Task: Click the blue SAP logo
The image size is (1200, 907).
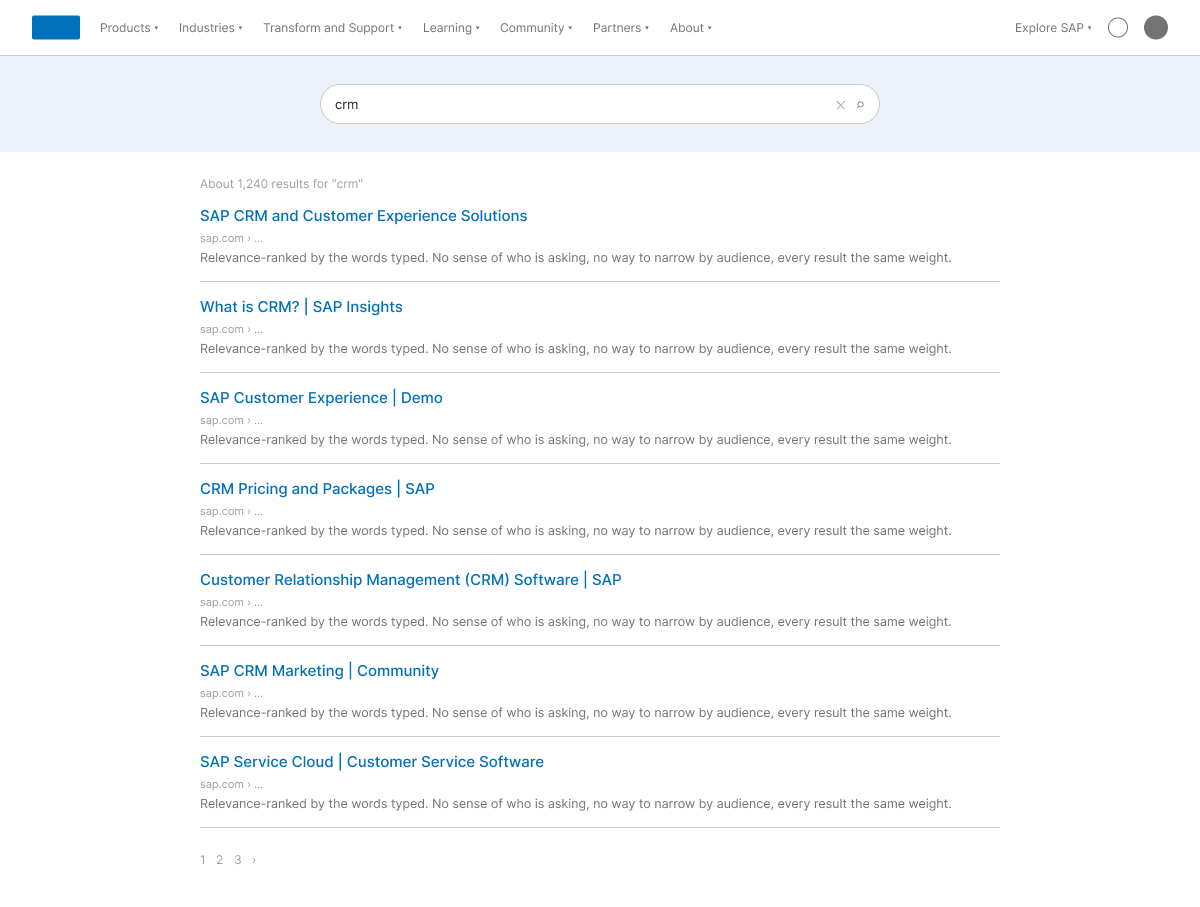Action: (x=56, y=28)
